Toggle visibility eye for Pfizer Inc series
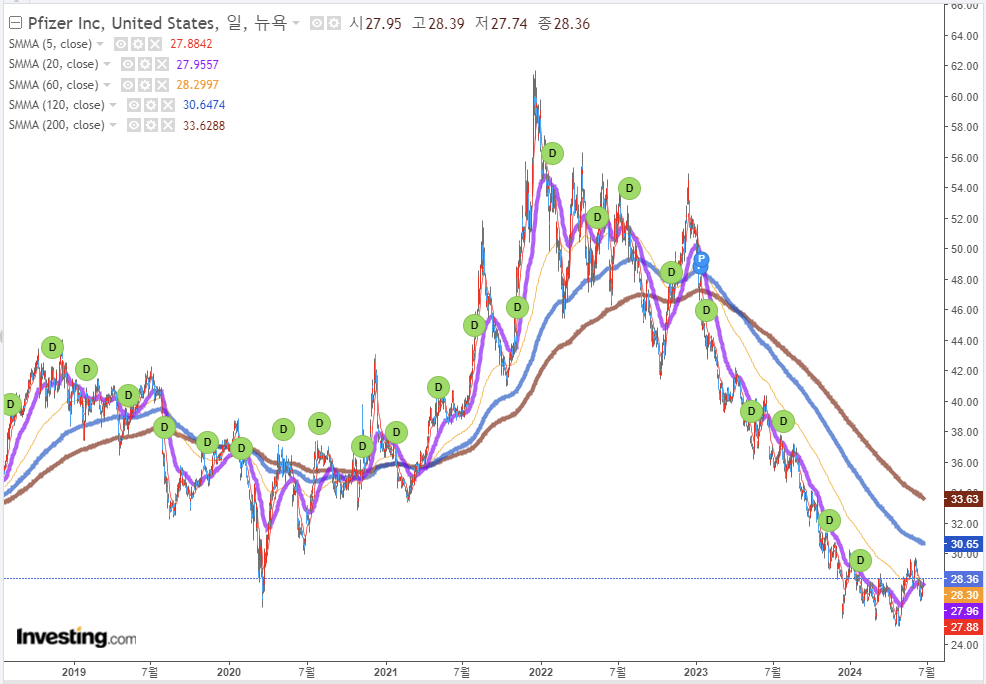This screenshot has width=986, height=684. click(317, 24)
